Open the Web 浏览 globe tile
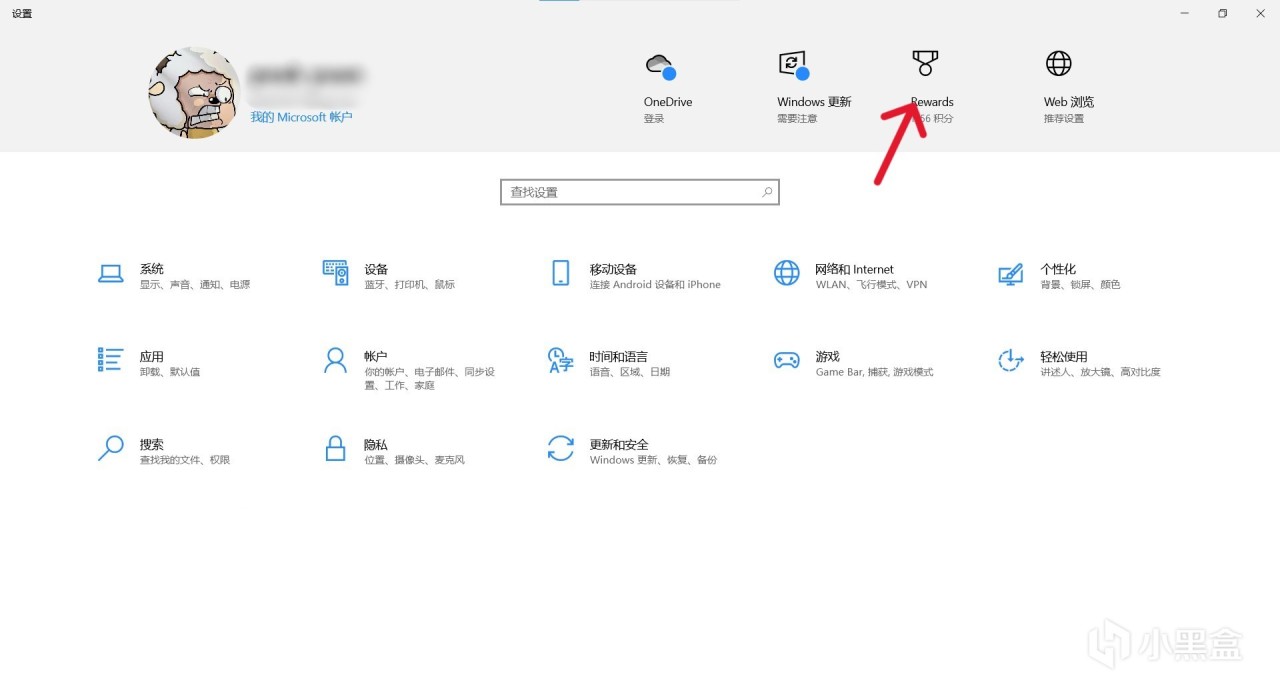This screenshot has height=687, width=1280. click(1068, 88)
